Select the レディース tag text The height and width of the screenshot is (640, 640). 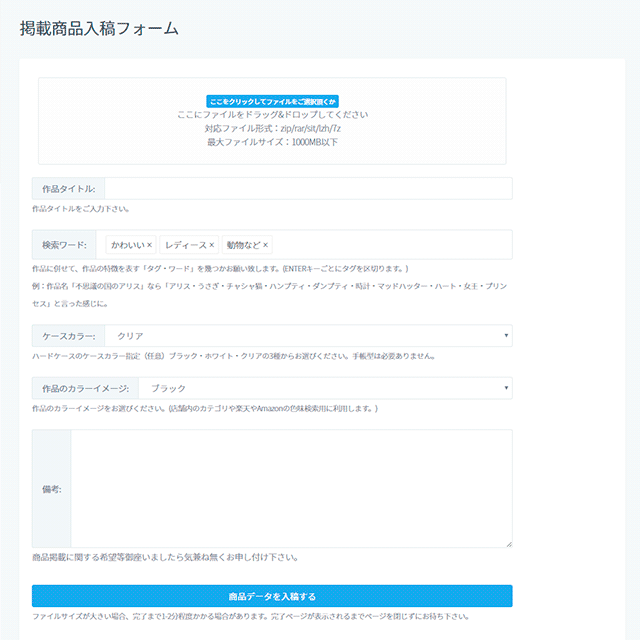pos(185,245)
